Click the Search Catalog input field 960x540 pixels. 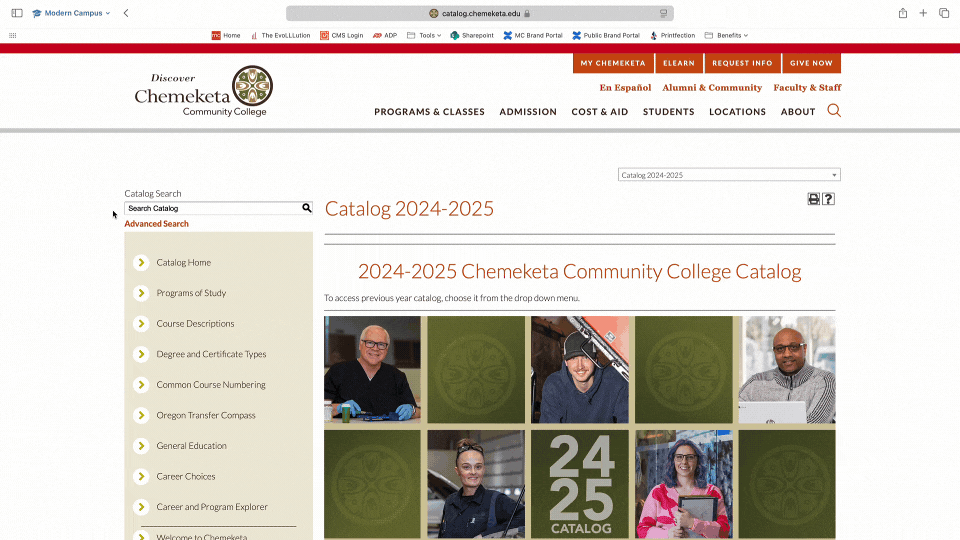(212, 208)
